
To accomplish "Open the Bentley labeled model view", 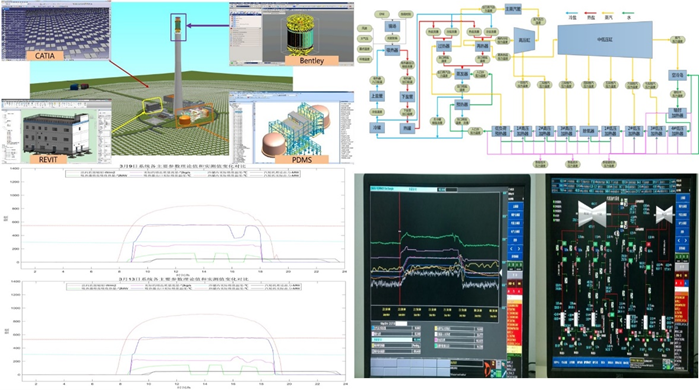I will pyautogui.click(x=292, y=34).
